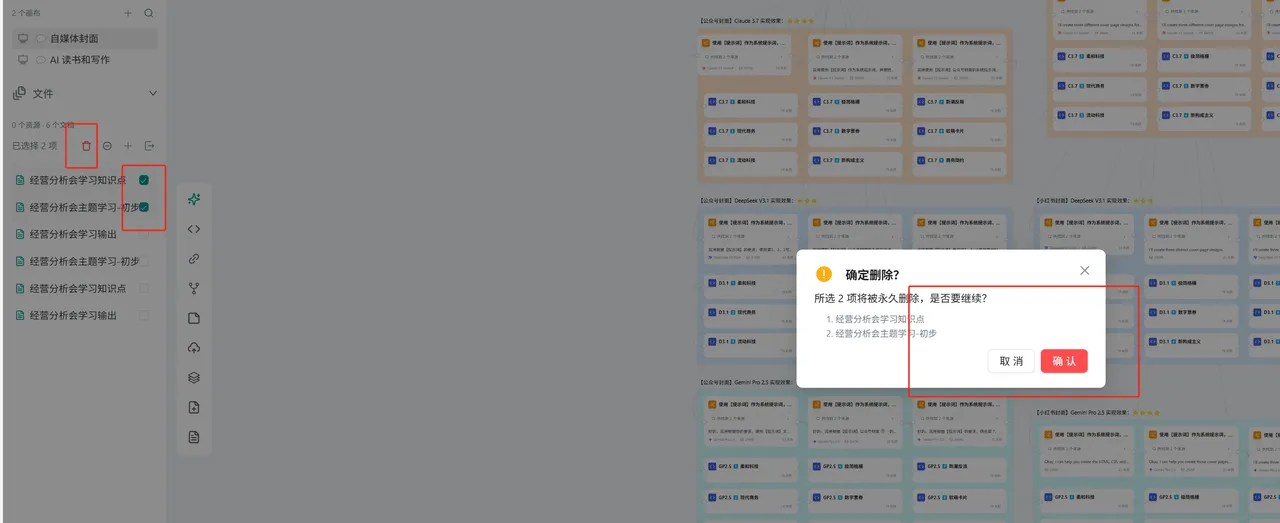Click the 已选择 2 项 selection label
1280x523 pixels.
pyautogui.click(x=35, y=146)
